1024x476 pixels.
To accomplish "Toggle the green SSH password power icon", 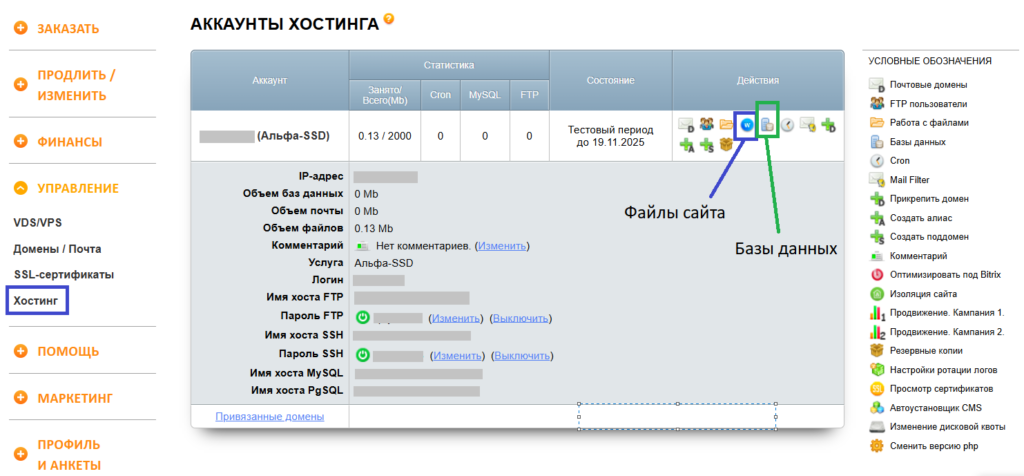I will [x=363, y=355].
